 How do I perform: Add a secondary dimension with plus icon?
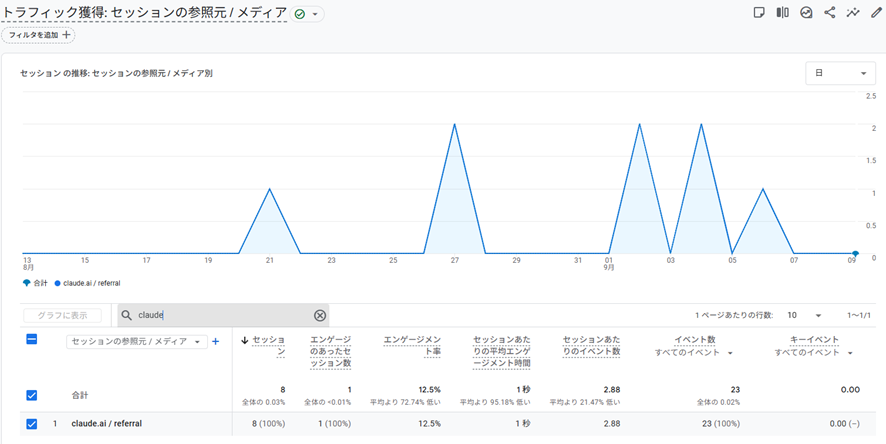pyautogui.click(x=215, y=342)
